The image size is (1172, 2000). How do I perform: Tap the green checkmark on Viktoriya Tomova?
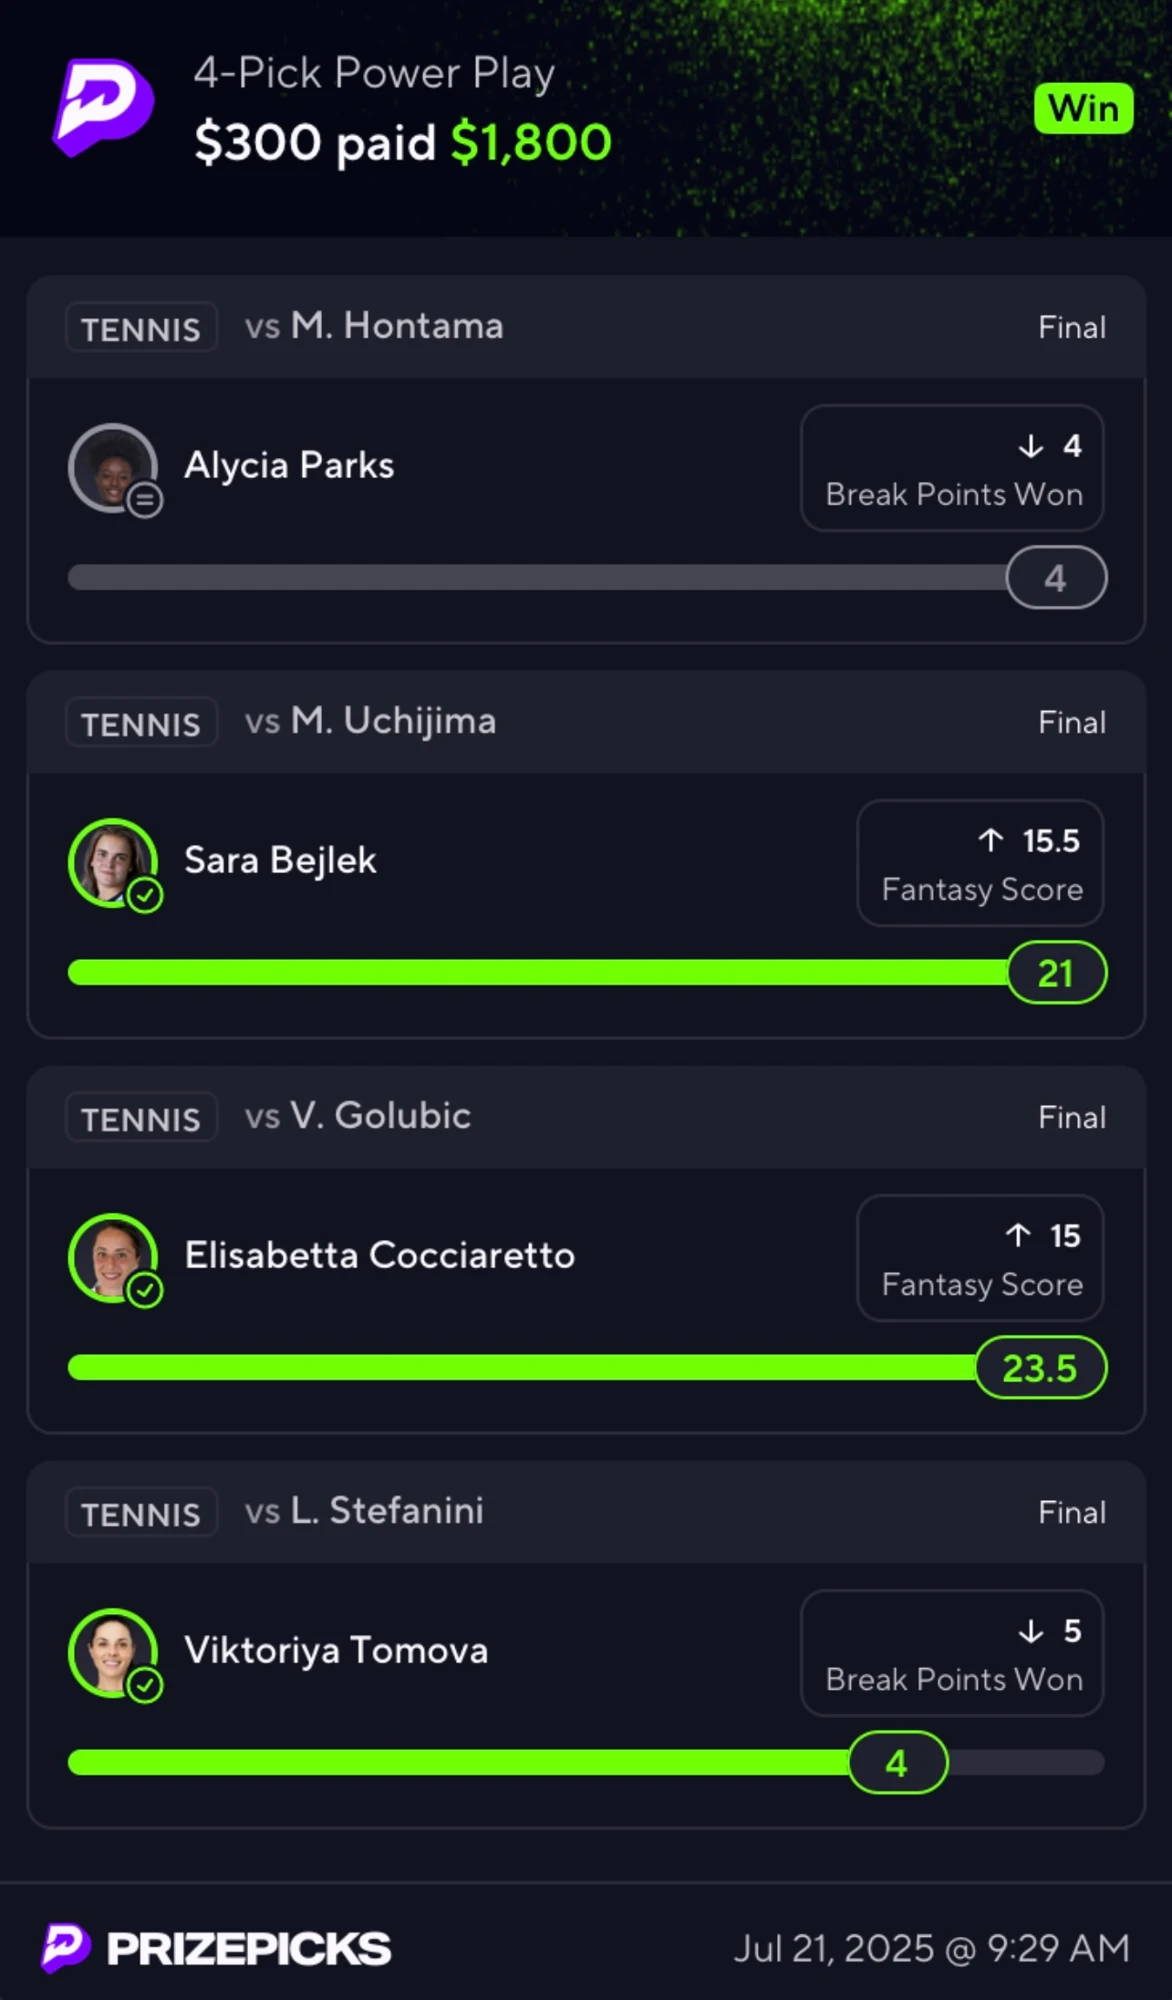(x=145, y=1684)
